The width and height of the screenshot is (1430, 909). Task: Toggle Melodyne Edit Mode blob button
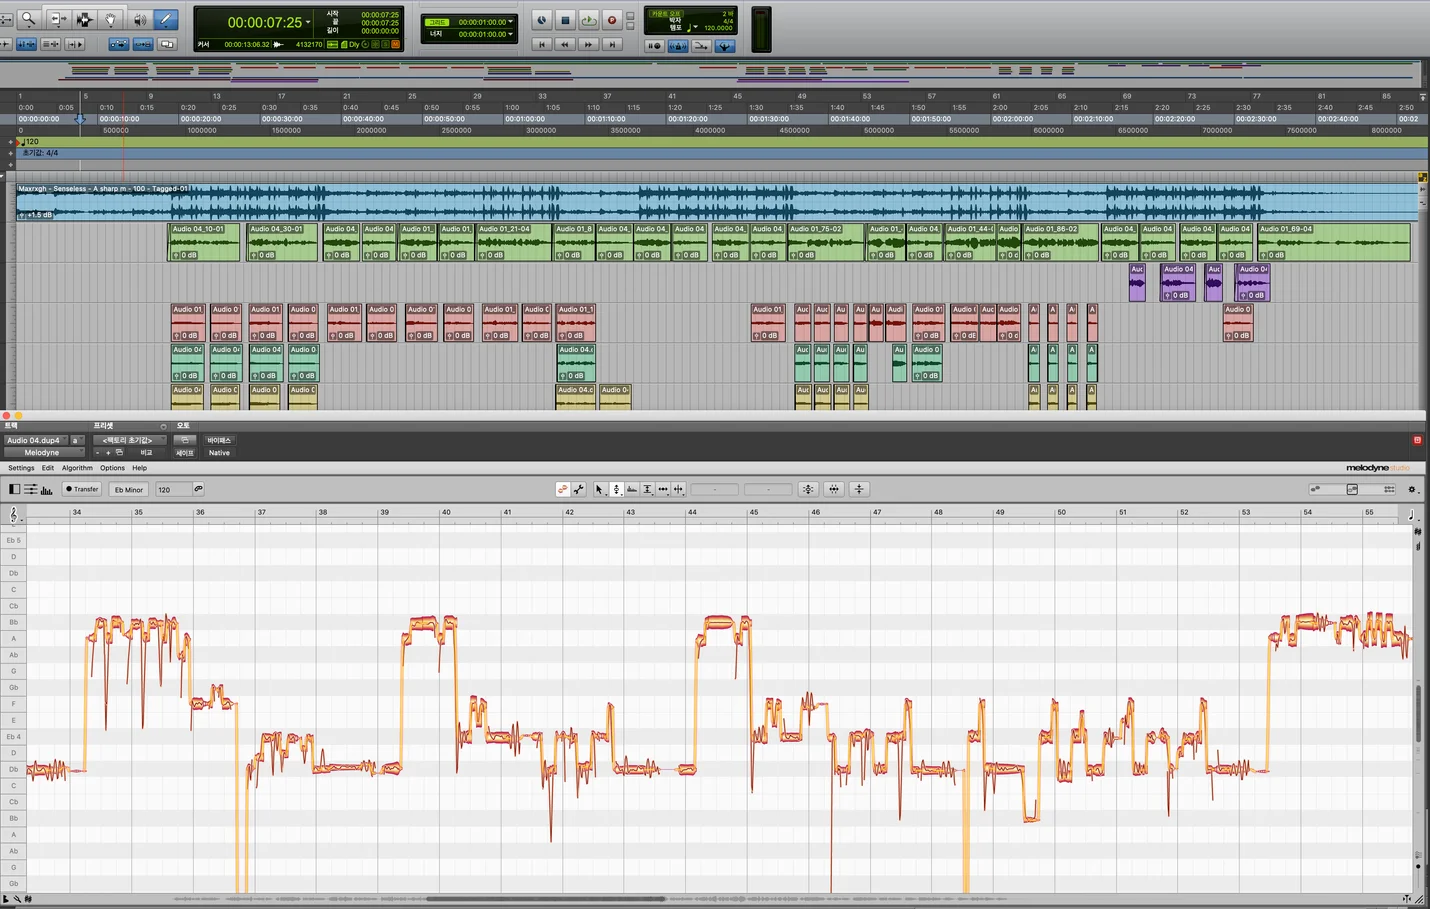(x=563, y=489)
